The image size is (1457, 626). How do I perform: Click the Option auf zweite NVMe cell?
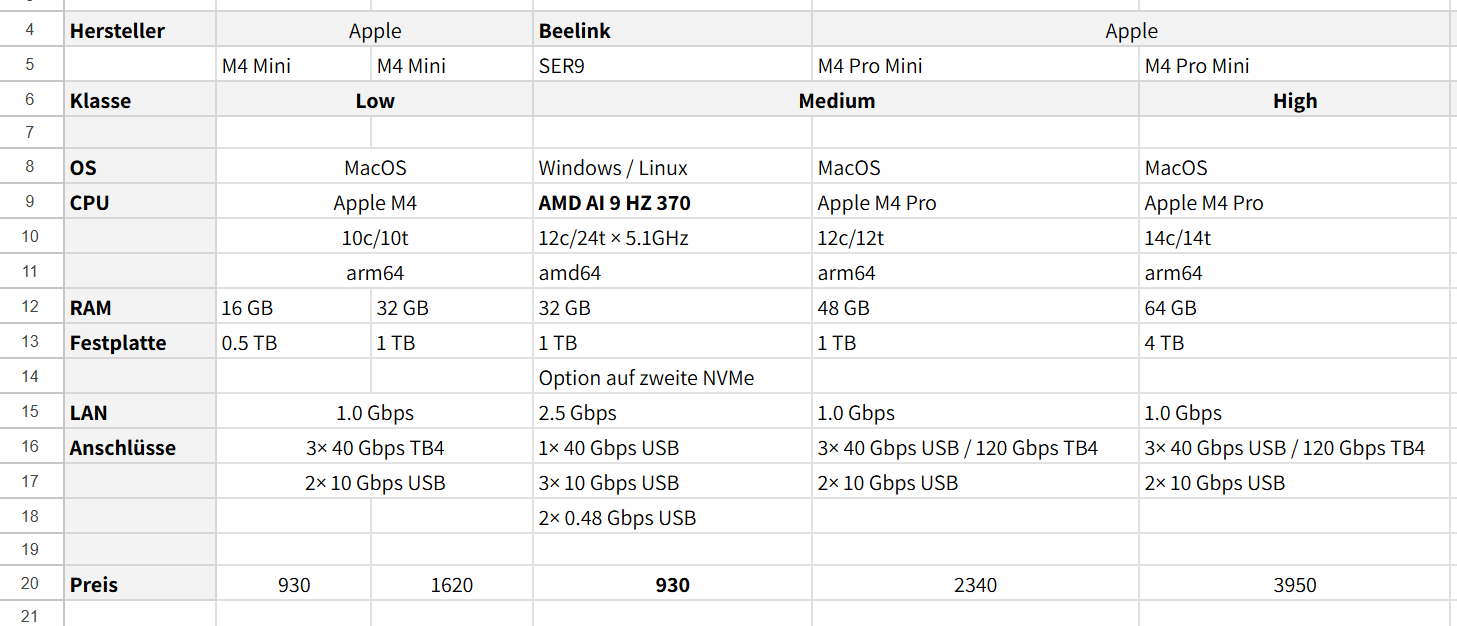pos(673,378)
